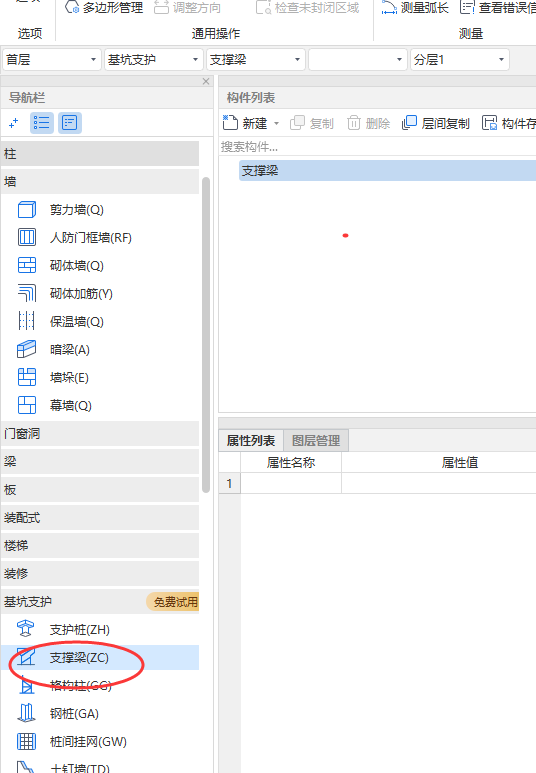Expand the 装修 category
Screen dimensions: 536x773
pyautogui.click(x=100, y=574)
